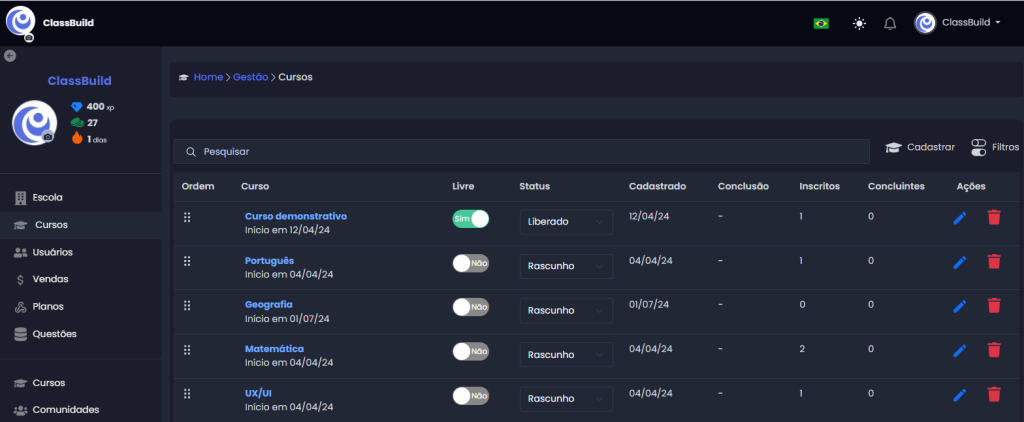The width and height of the screenshot is (1024, 422).
Task: Open Rascunho status dropdown for UX/UI
Action: pos(566,399)
